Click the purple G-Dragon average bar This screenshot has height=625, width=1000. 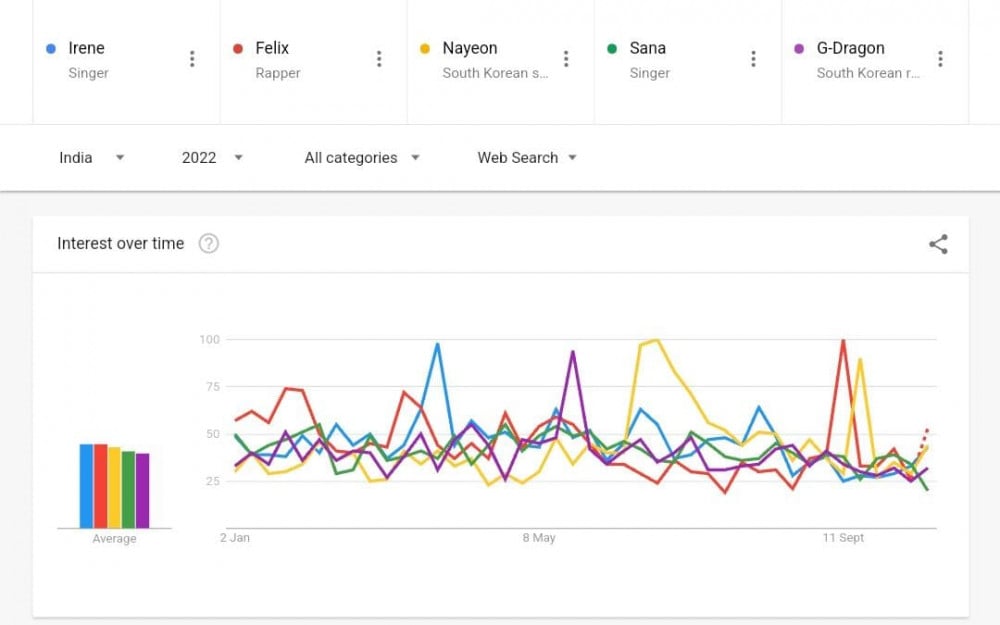pos(142,490)
